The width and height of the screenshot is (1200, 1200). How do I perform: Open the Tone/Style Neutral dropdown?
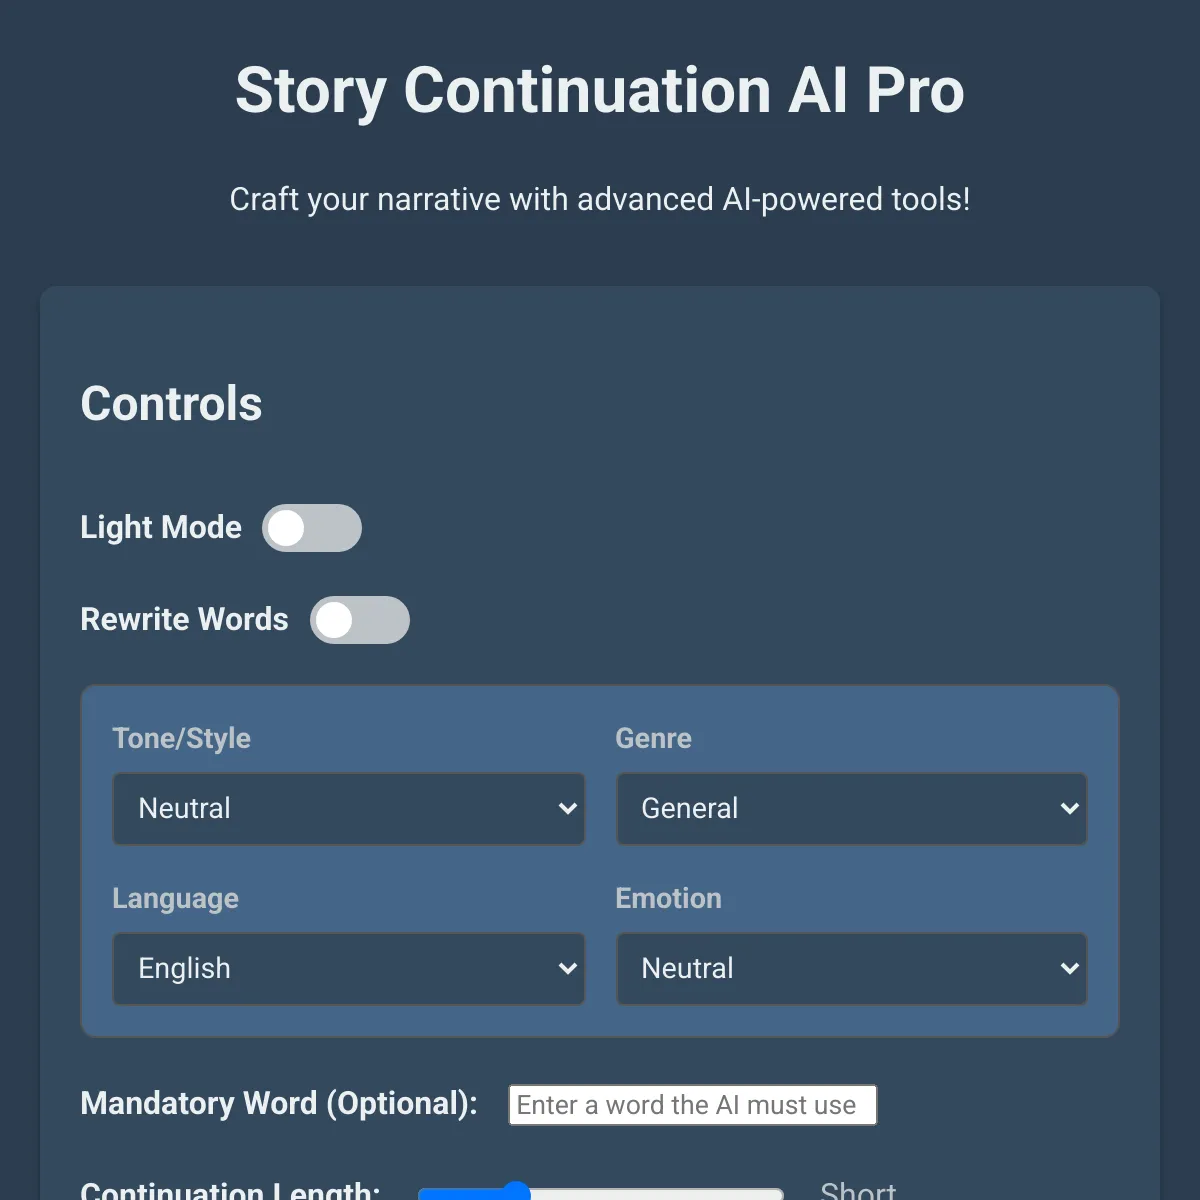point(348,809)
